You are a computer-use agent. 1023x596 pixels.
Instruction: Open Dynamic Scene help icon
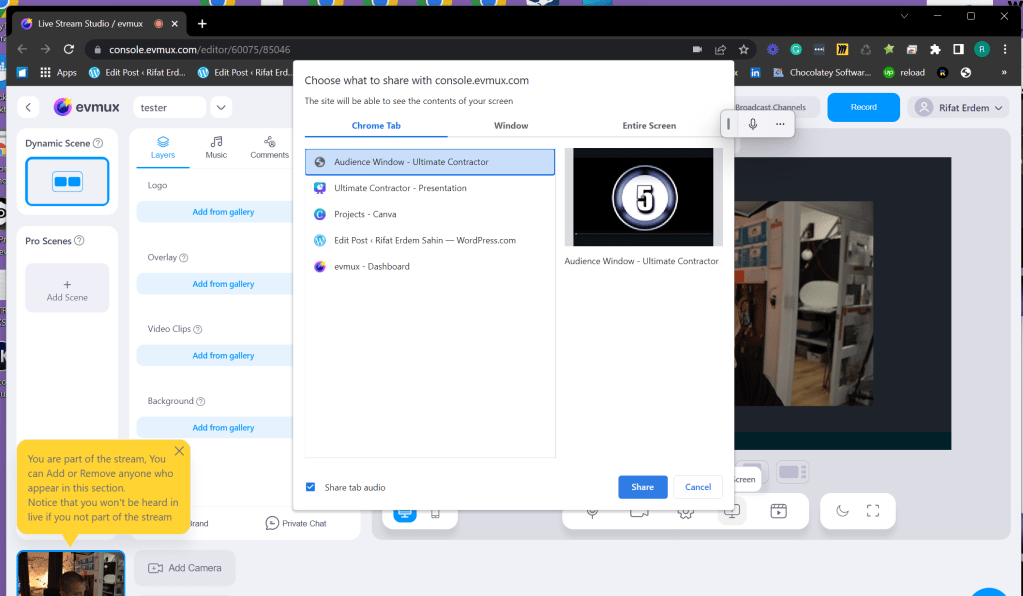click(x=98, y=143)
